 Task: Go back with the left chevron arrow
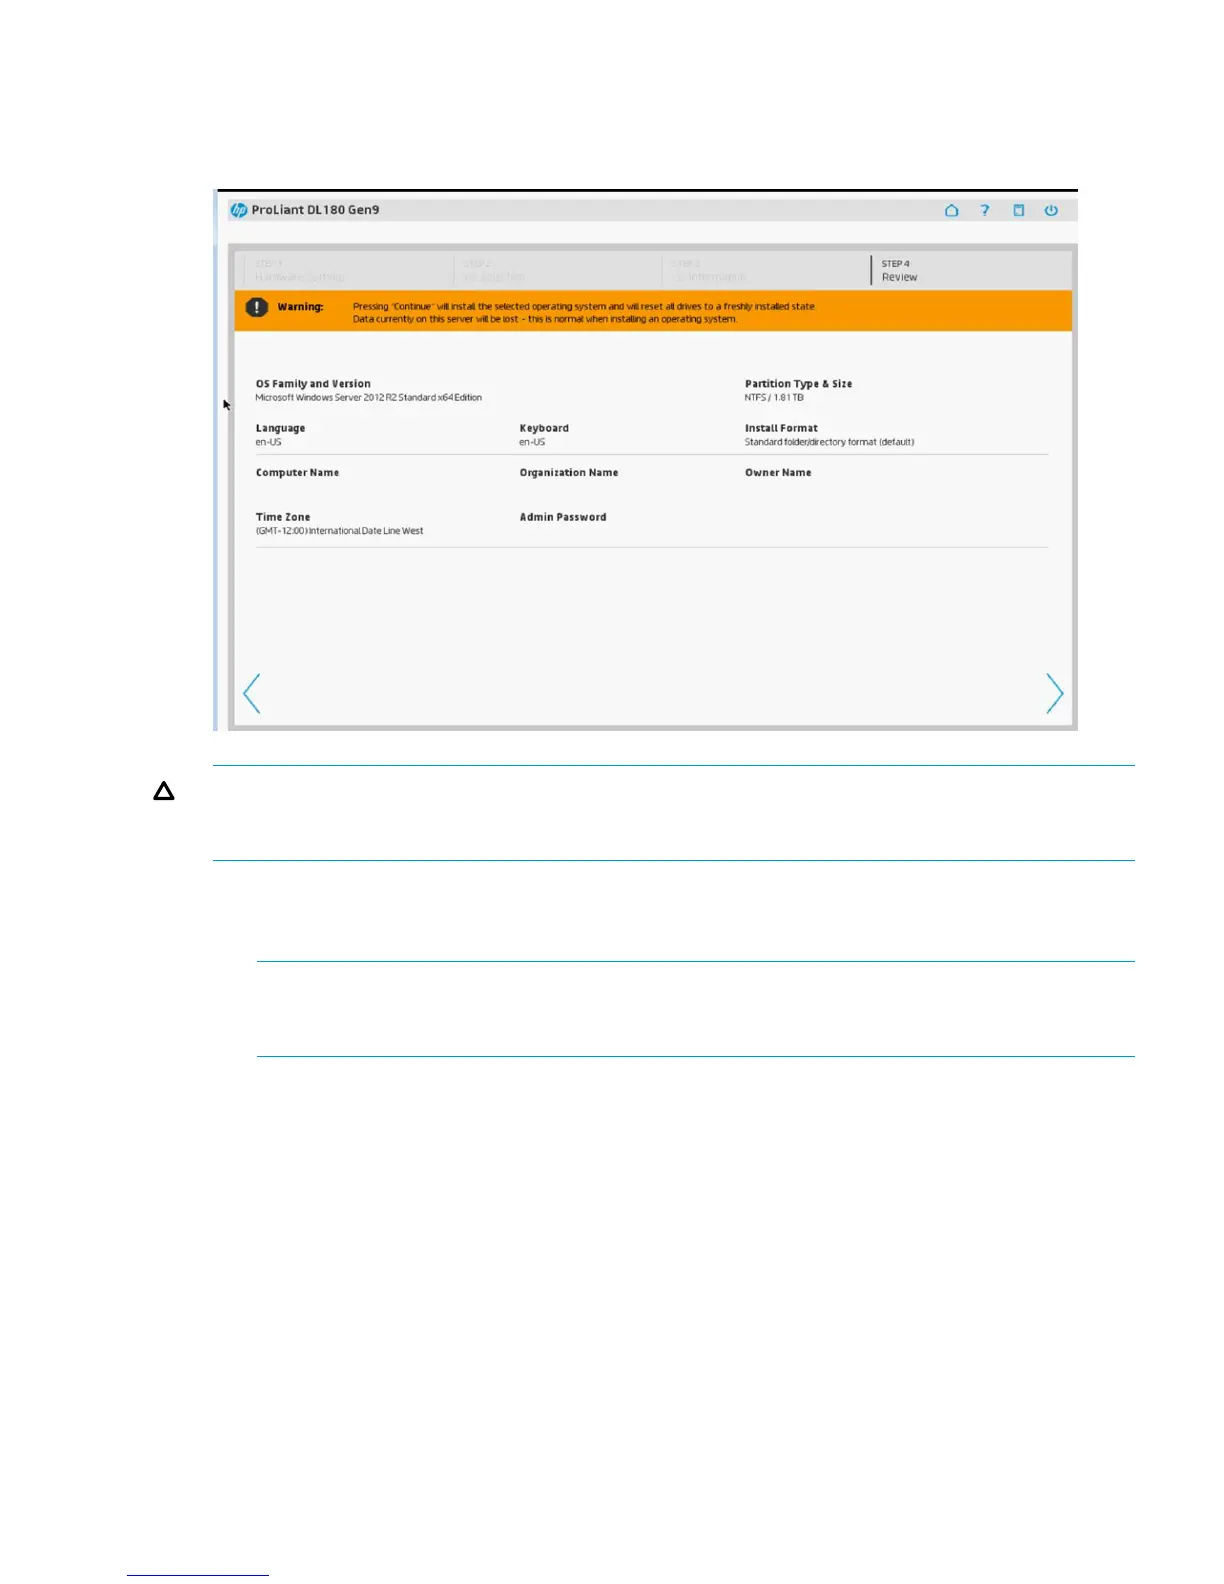tap(252, 693)
